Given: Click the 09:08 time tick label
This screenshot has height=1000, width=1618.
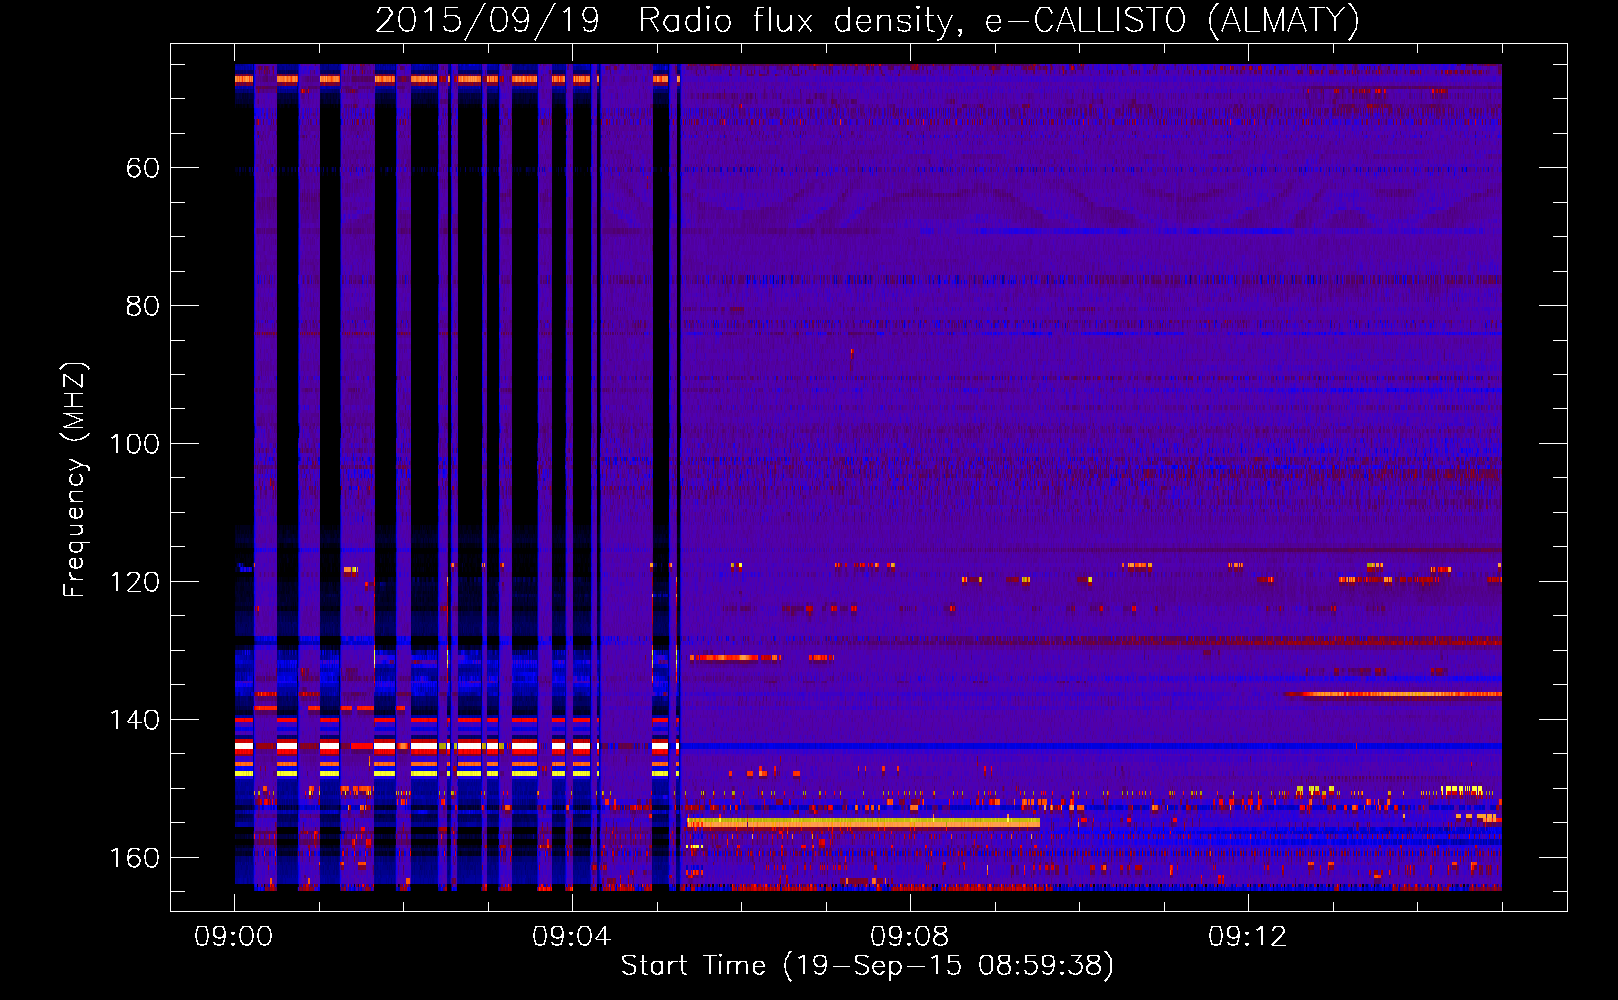Looking at the screenshot, I should pos(910,937).
